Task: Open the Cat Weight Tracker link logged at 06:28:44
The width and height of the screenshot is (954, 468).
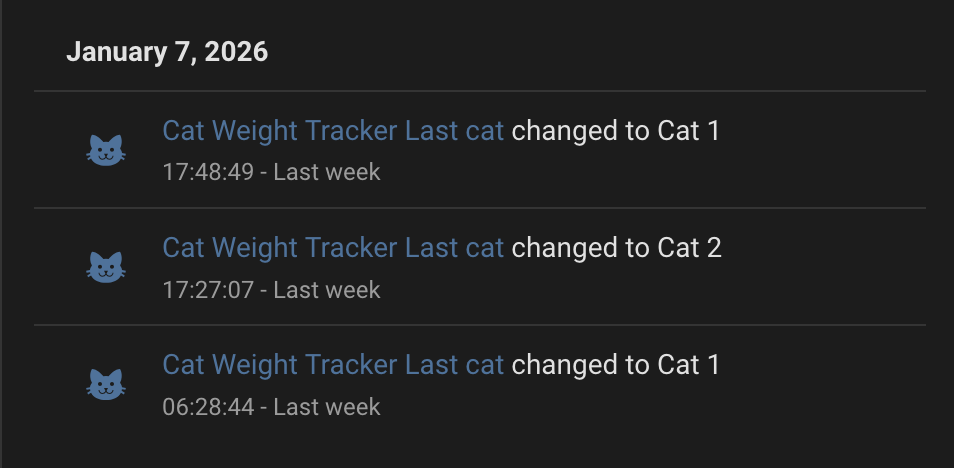Action: click(333, 364)
